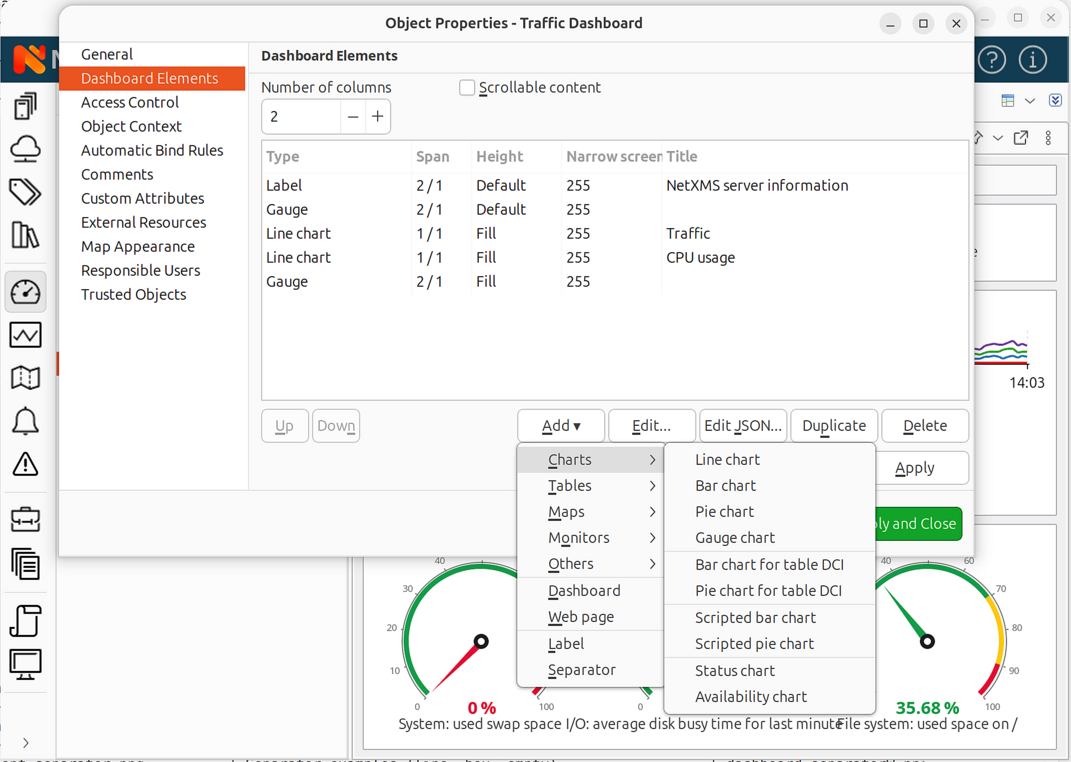Select the cloud perspective icon in sidebar
The height and width of the screenshot is (762, 1071).
pos(25,147)
